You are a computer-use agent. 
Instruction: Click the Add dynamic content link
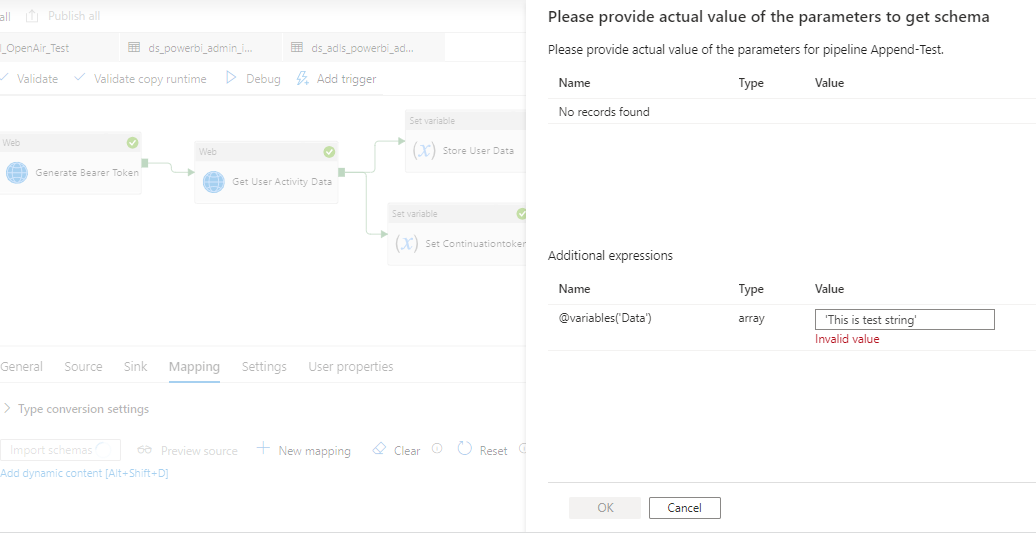click(84, 473)
